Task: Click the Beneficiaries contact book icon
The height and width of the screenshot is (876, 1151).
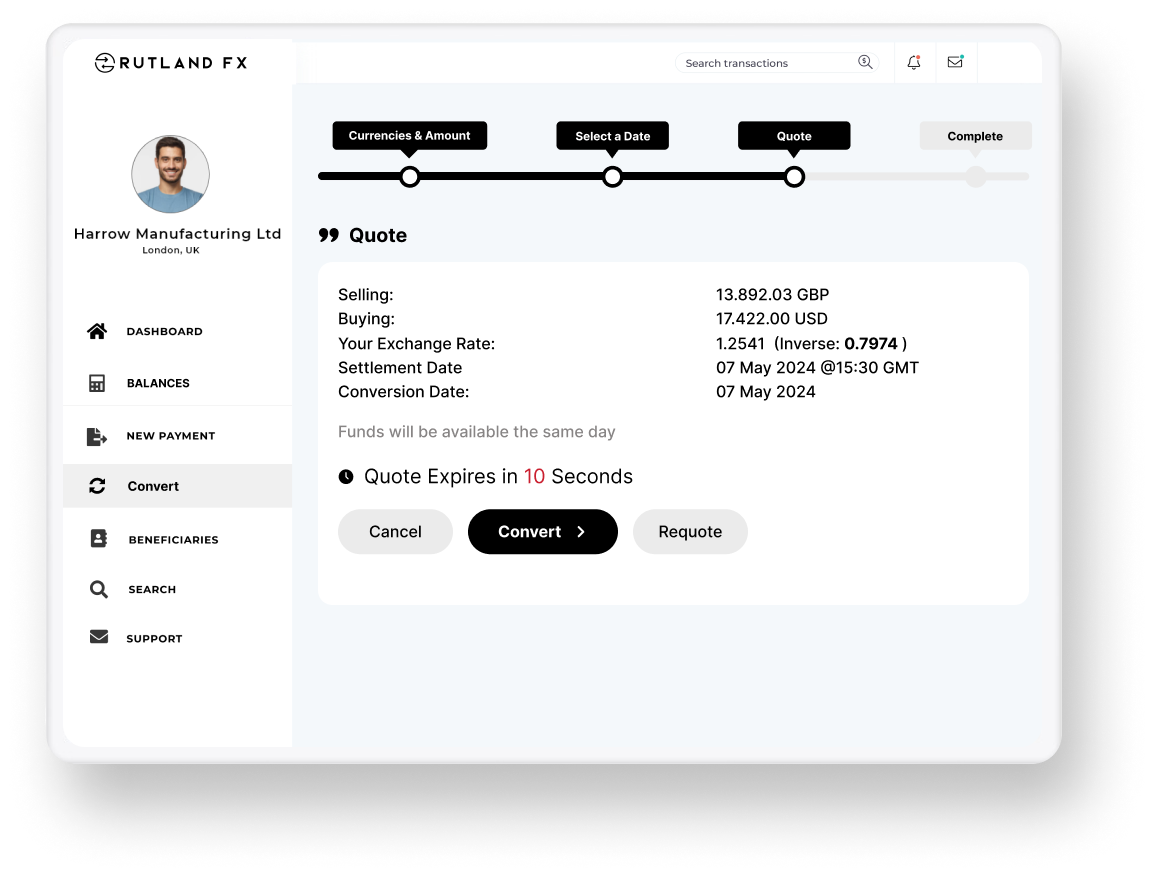Action: (98, 539)
